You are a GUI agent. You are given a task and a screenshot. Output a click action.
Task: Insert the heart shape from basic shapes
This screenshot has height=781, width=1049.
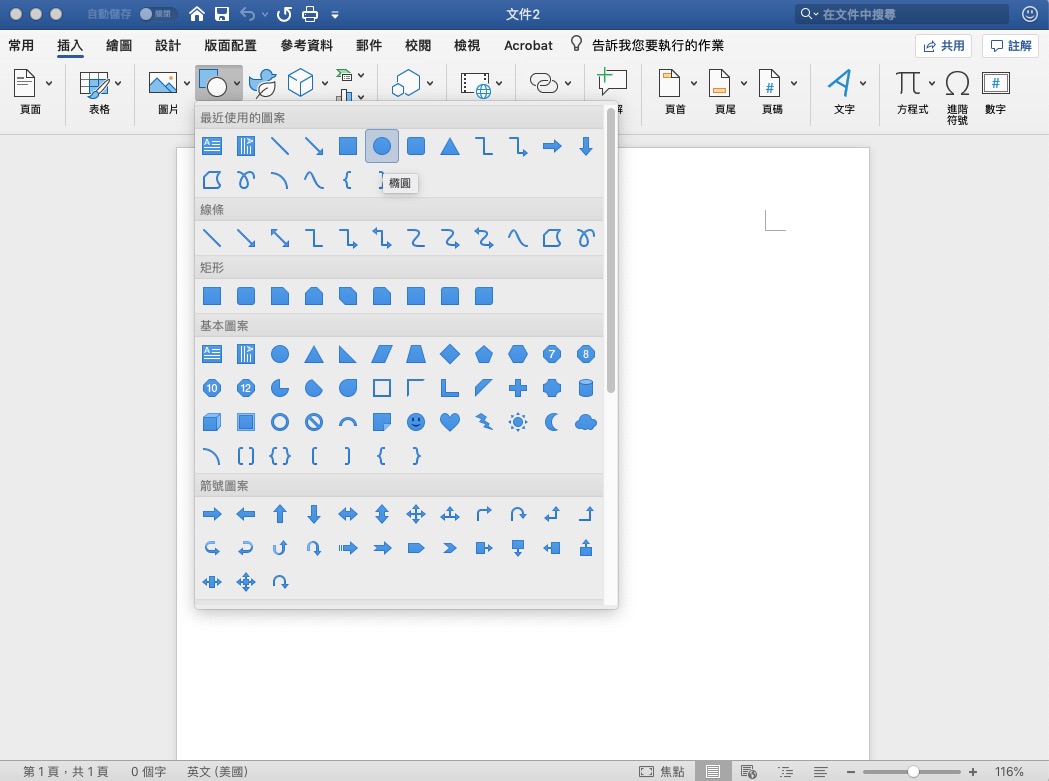(450, 422)
